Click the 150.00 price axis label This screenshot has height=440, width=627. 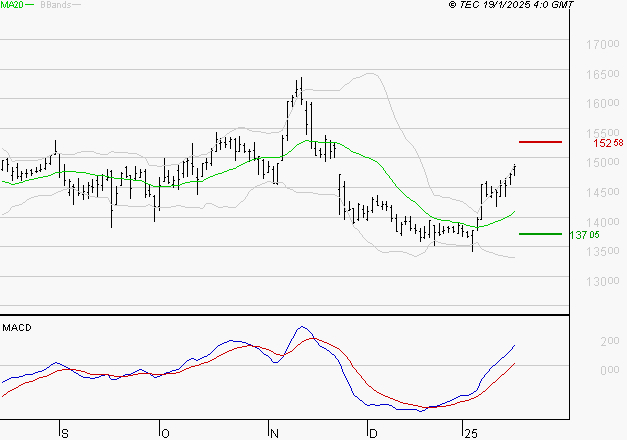[603, 162]
